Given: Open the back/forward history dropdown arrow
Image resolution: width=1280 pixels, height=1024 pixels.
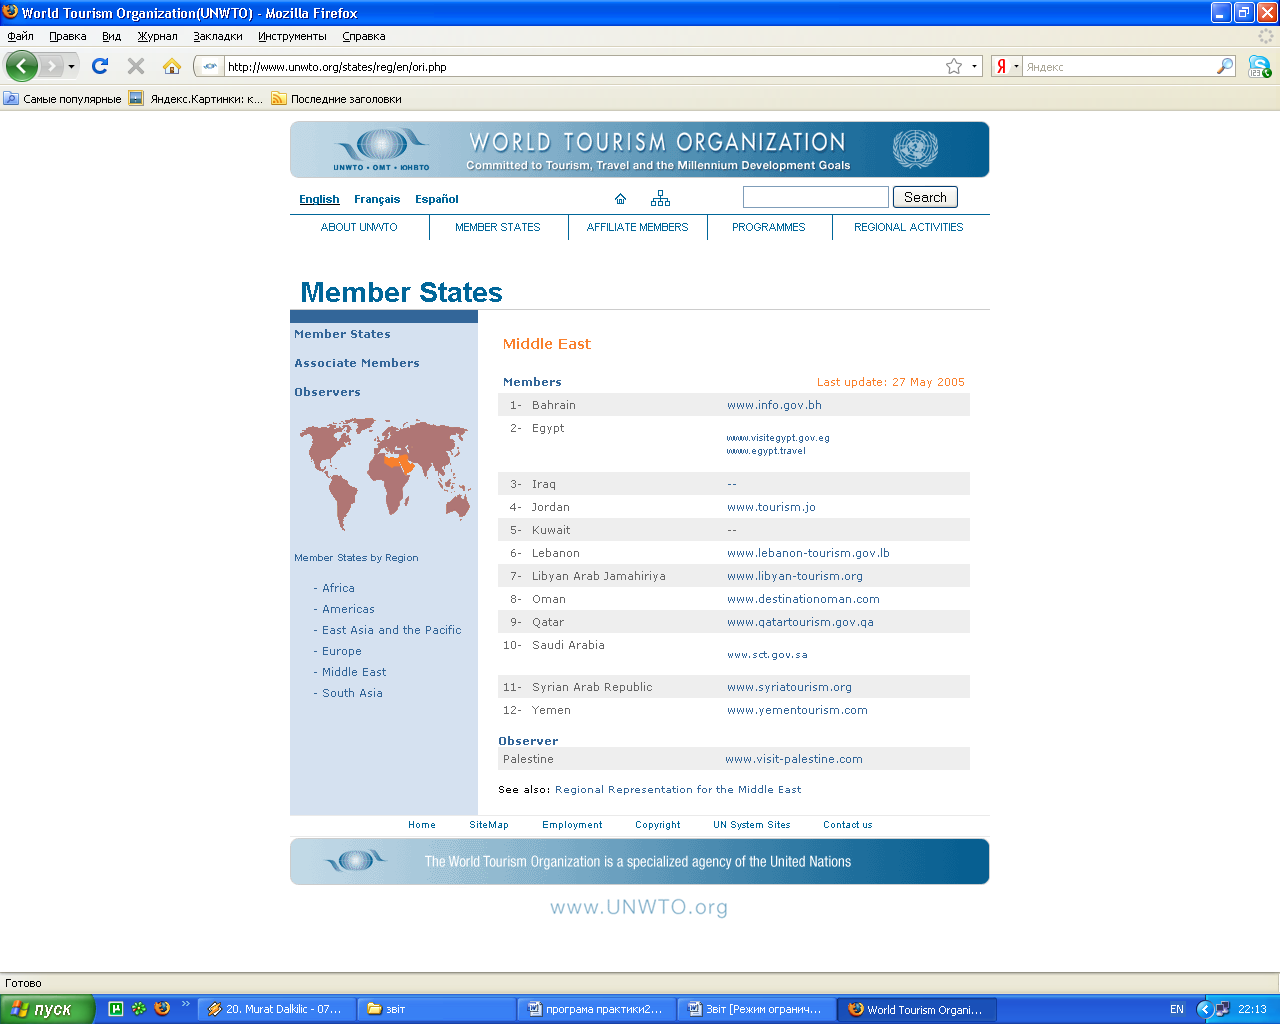Looking at the screenshot, I should (71, 66).
